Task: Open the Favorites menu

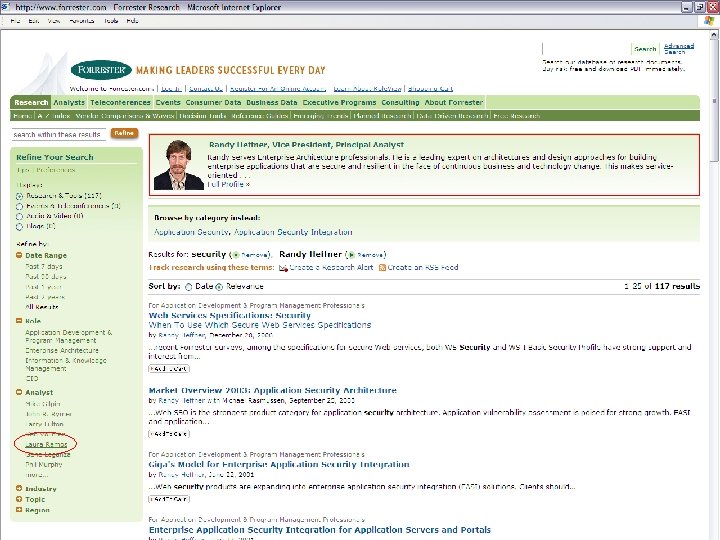Action: point(82,21)
